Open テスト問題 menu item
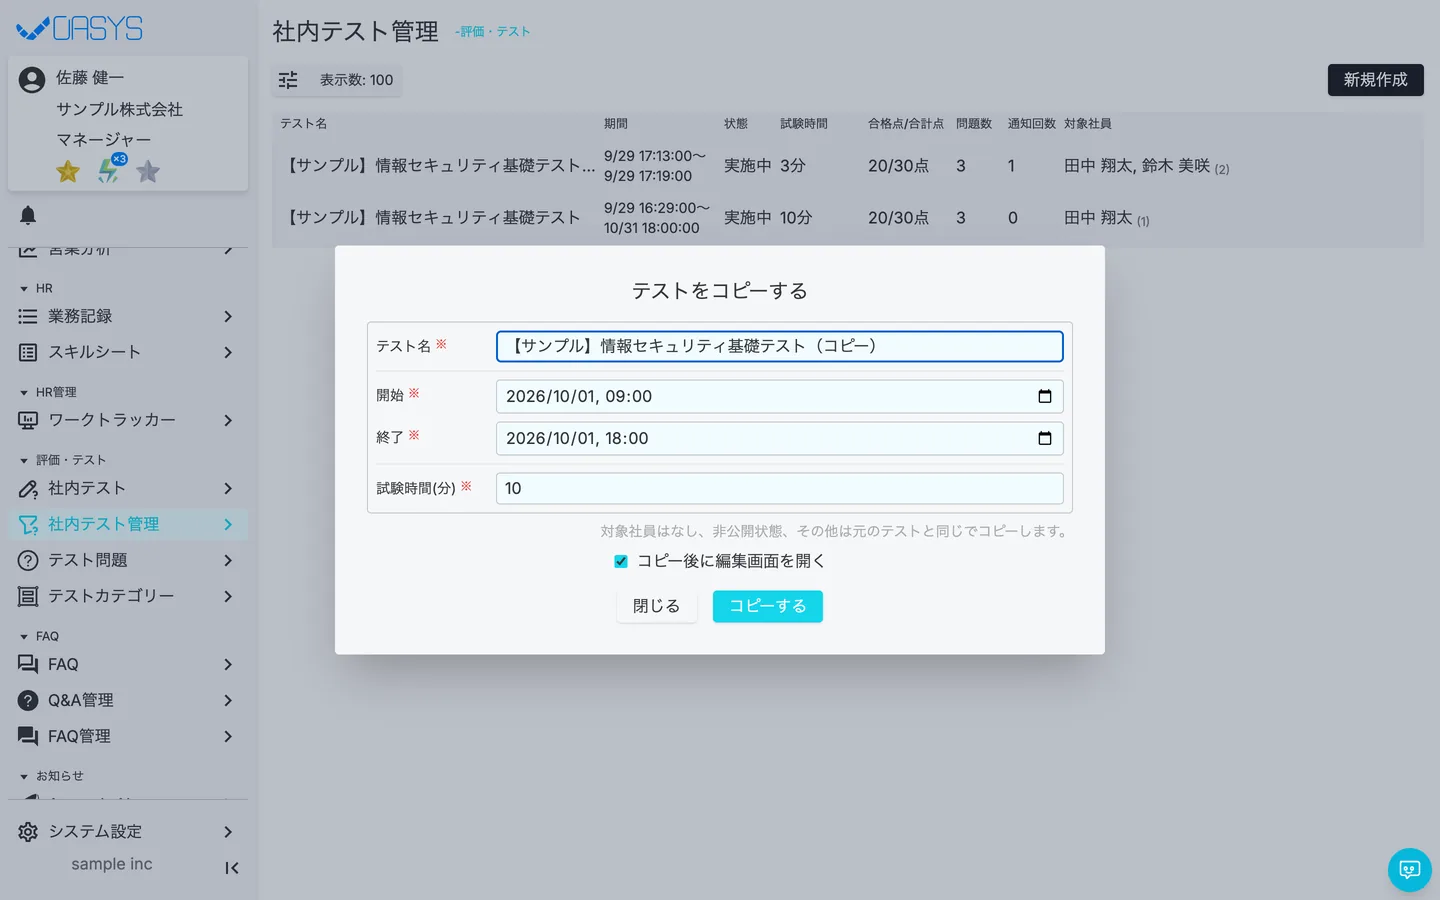 pos(128,560)
